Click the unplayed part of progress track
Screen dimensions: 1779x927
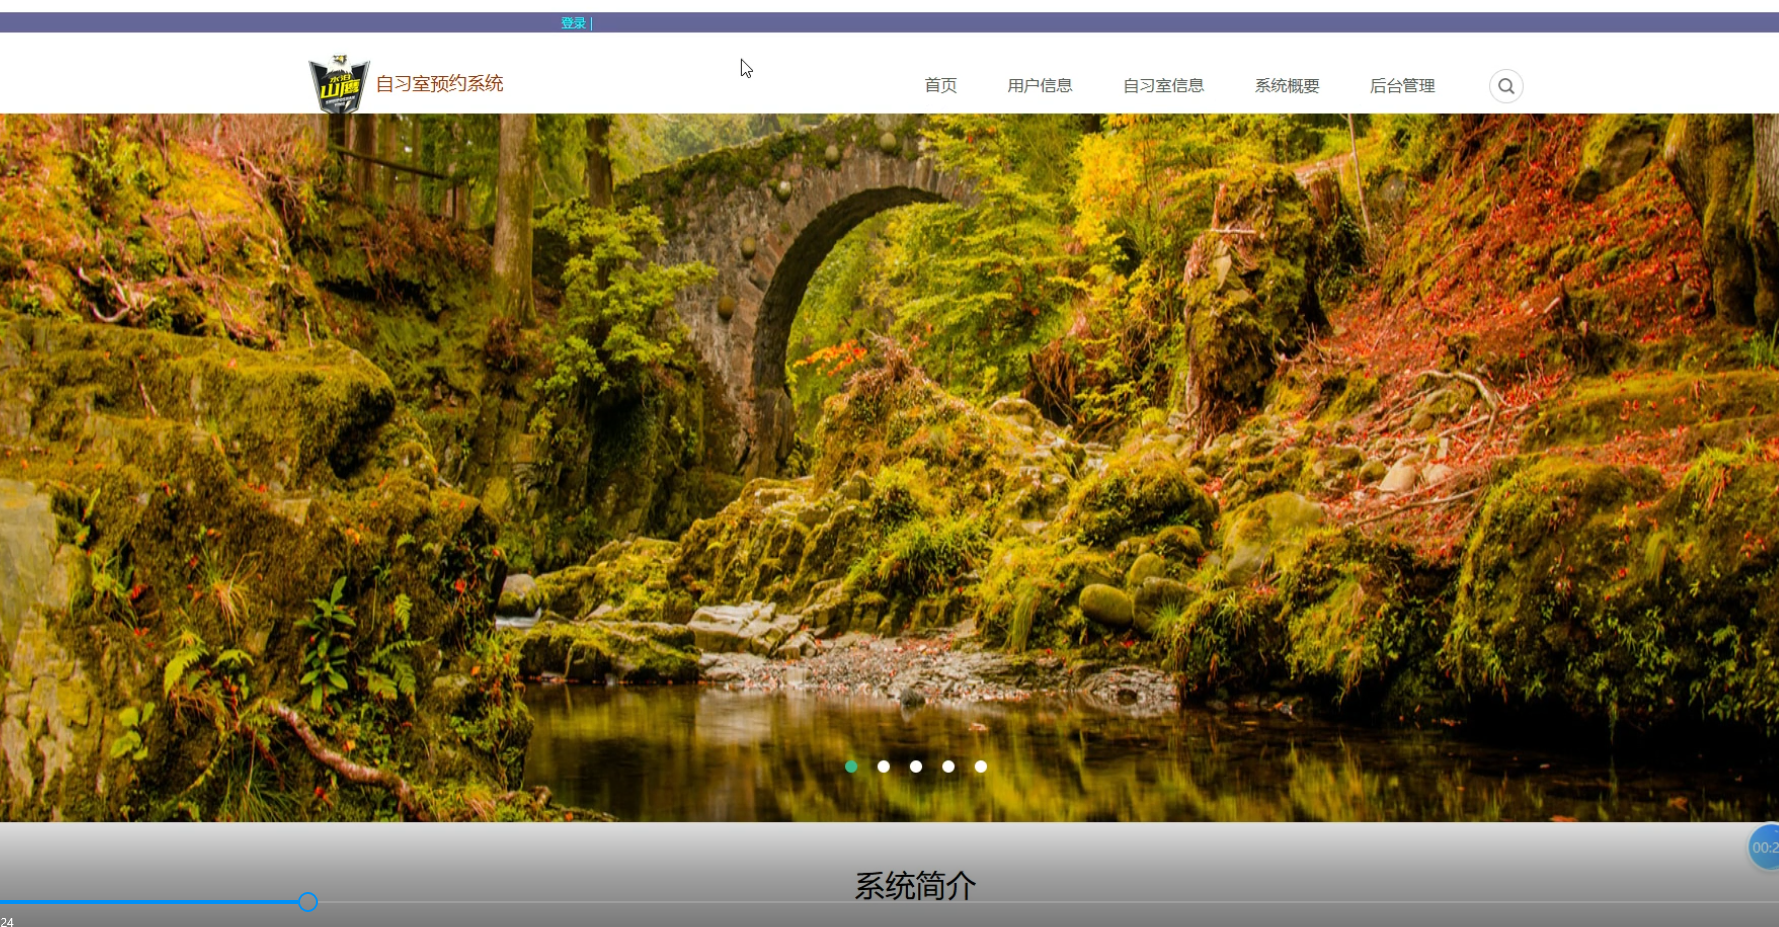[x=1000, y=902]
